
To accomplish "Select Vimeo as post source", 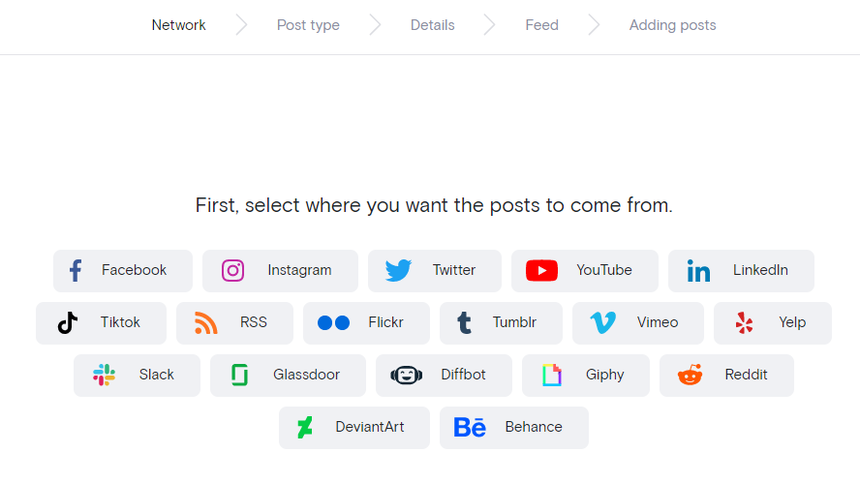I will tap(638, 323).
